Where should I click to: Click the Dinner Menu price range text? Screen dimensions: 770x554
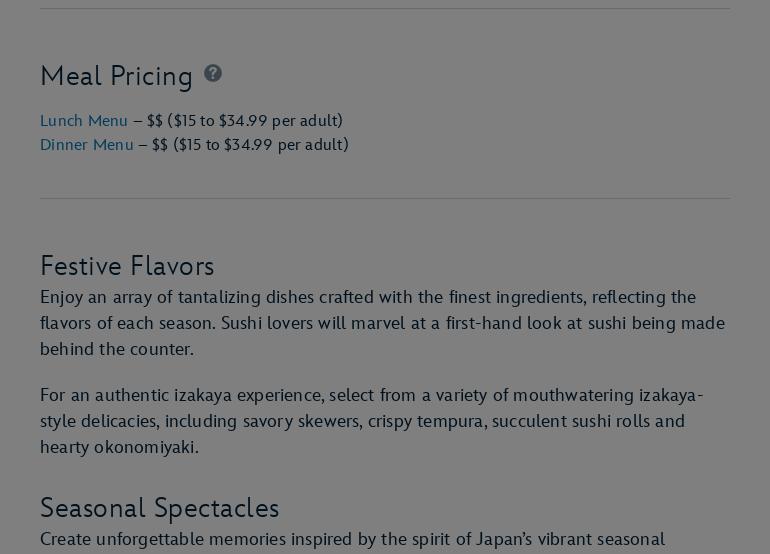pyautogui.click(x=251, y=145)
